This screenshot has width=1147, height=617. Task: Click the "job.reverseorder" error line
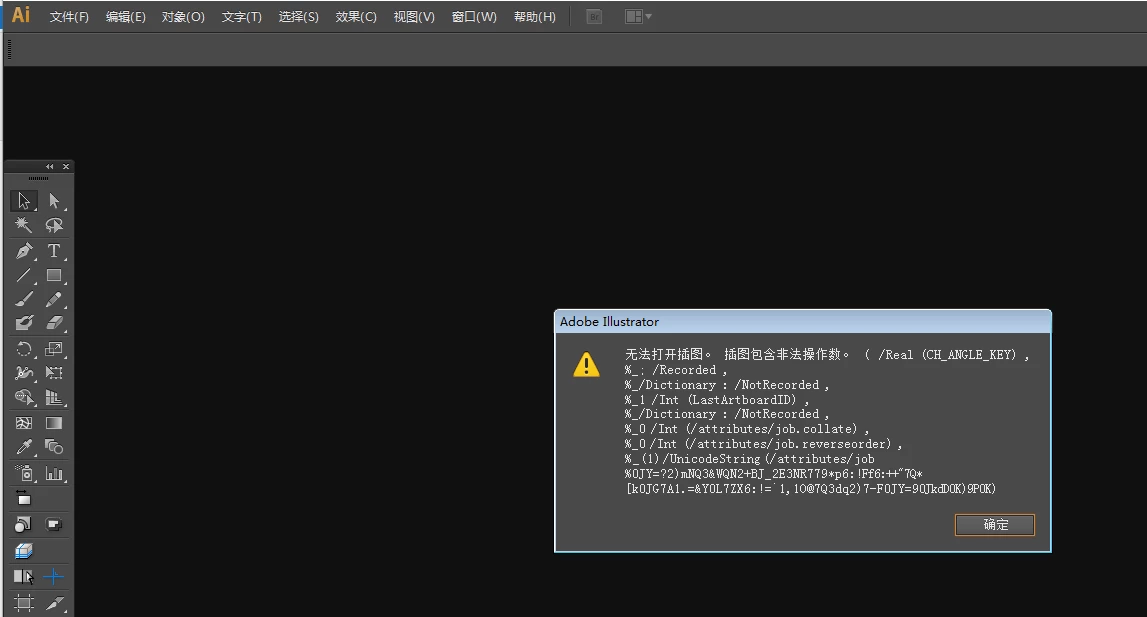[763, 444]
